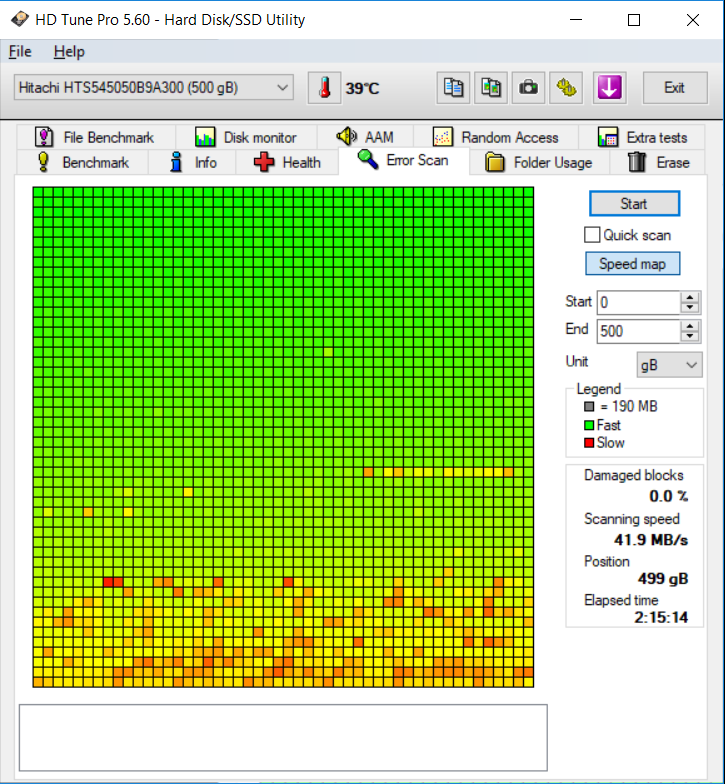The height and width of the screenshot is (784, 725).
Task: Open the File menu
Action: 20,52
